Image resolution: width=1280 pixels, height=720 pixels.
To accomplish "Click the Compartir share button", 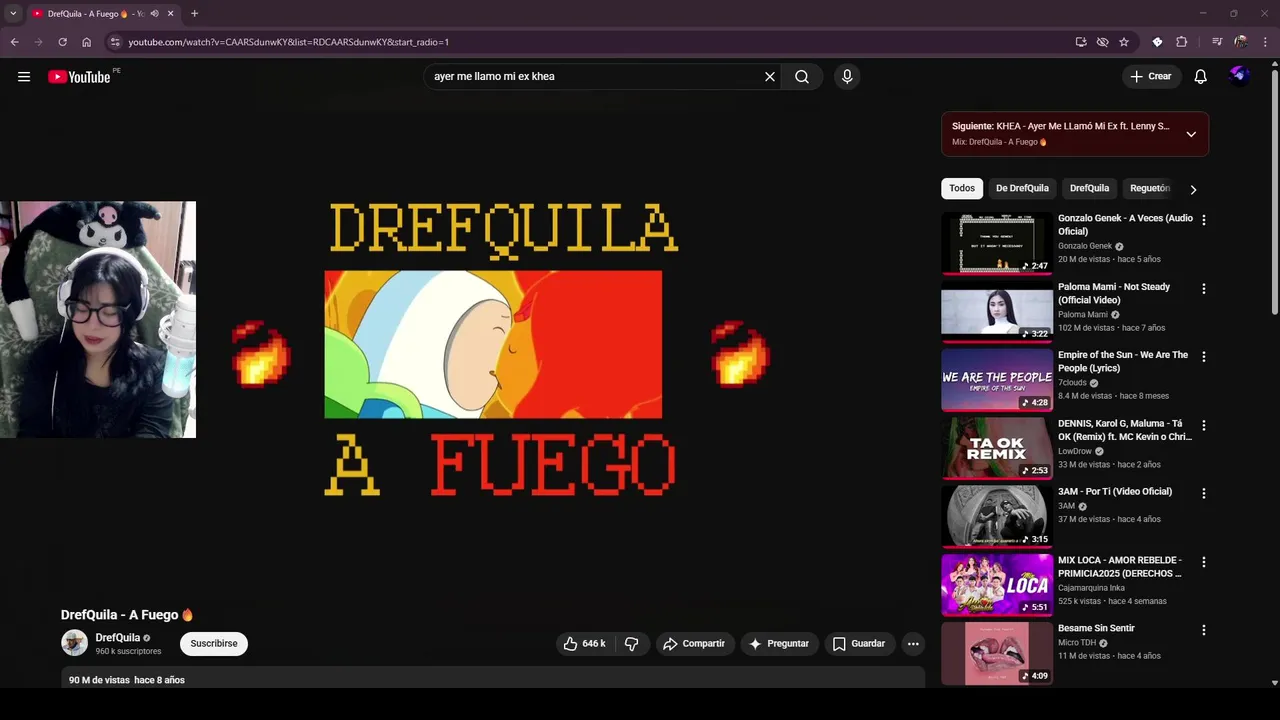I will tap(694, 644).
